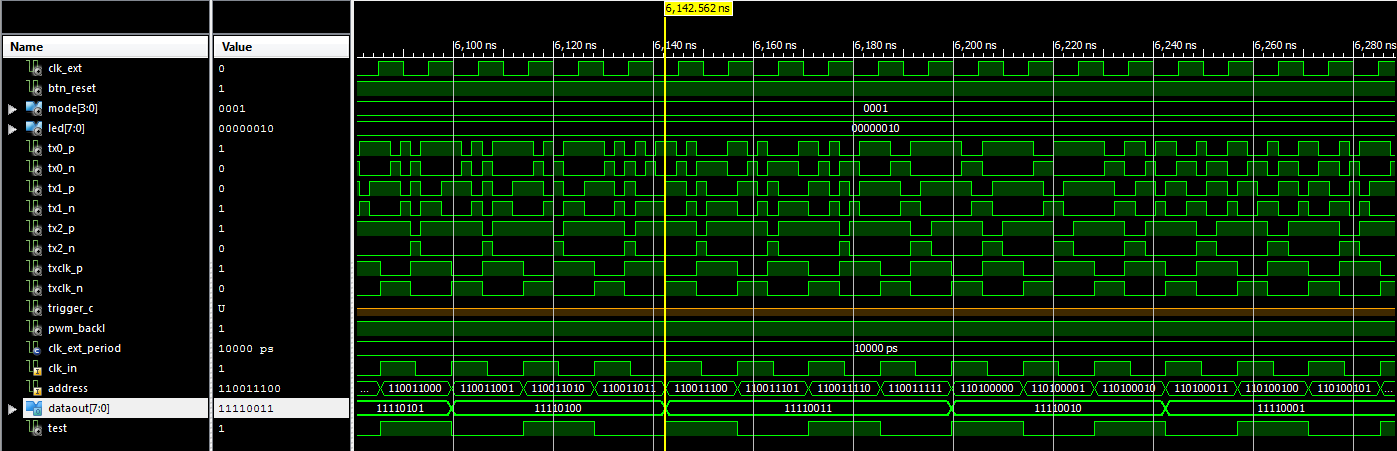Select the clk_in signal name

pyautogui.click(x=62, y=368)
